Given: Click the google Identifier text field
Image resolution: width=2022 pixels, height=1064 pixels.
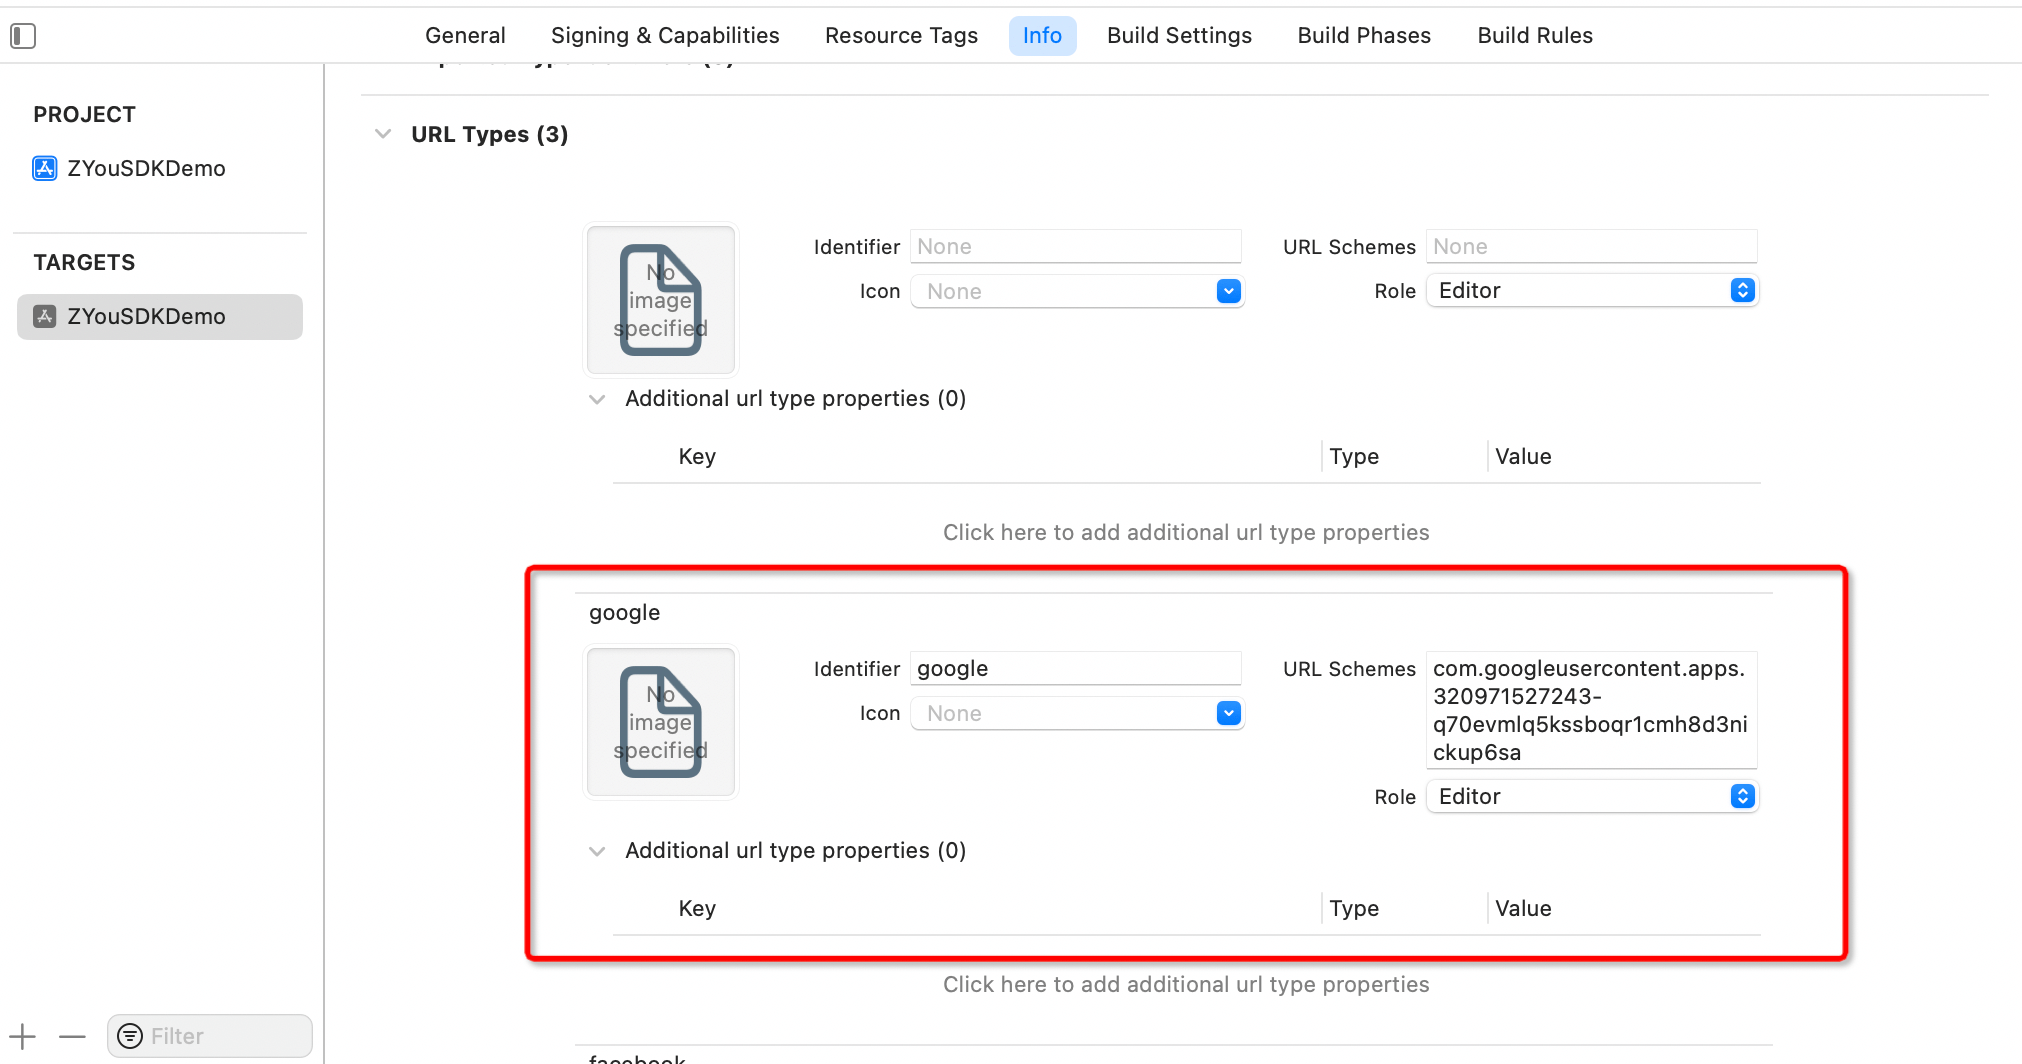Looking at the screenshot, I should [1075, 668].
